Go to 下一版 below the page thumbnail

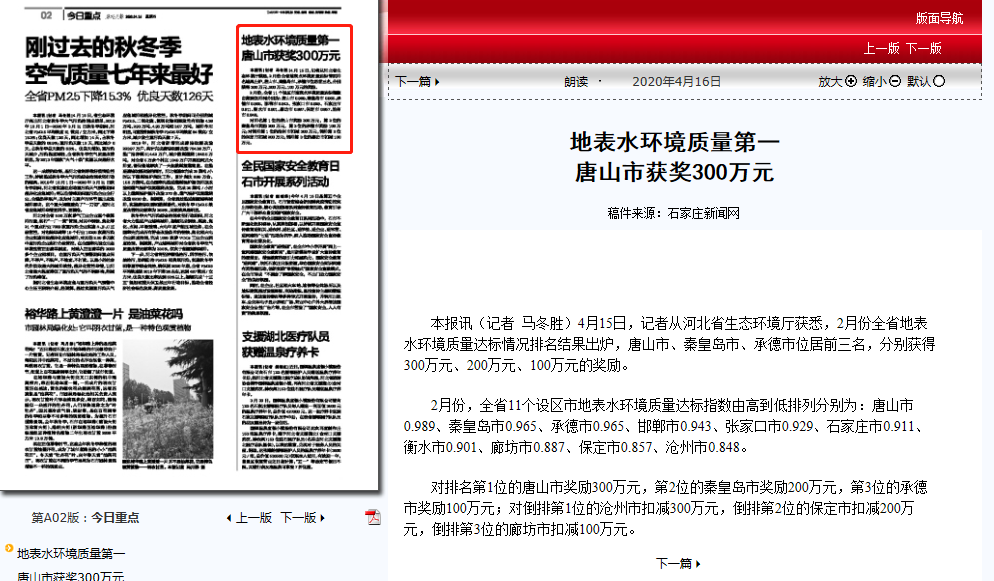pyautogui.click(x=302, y=518)
